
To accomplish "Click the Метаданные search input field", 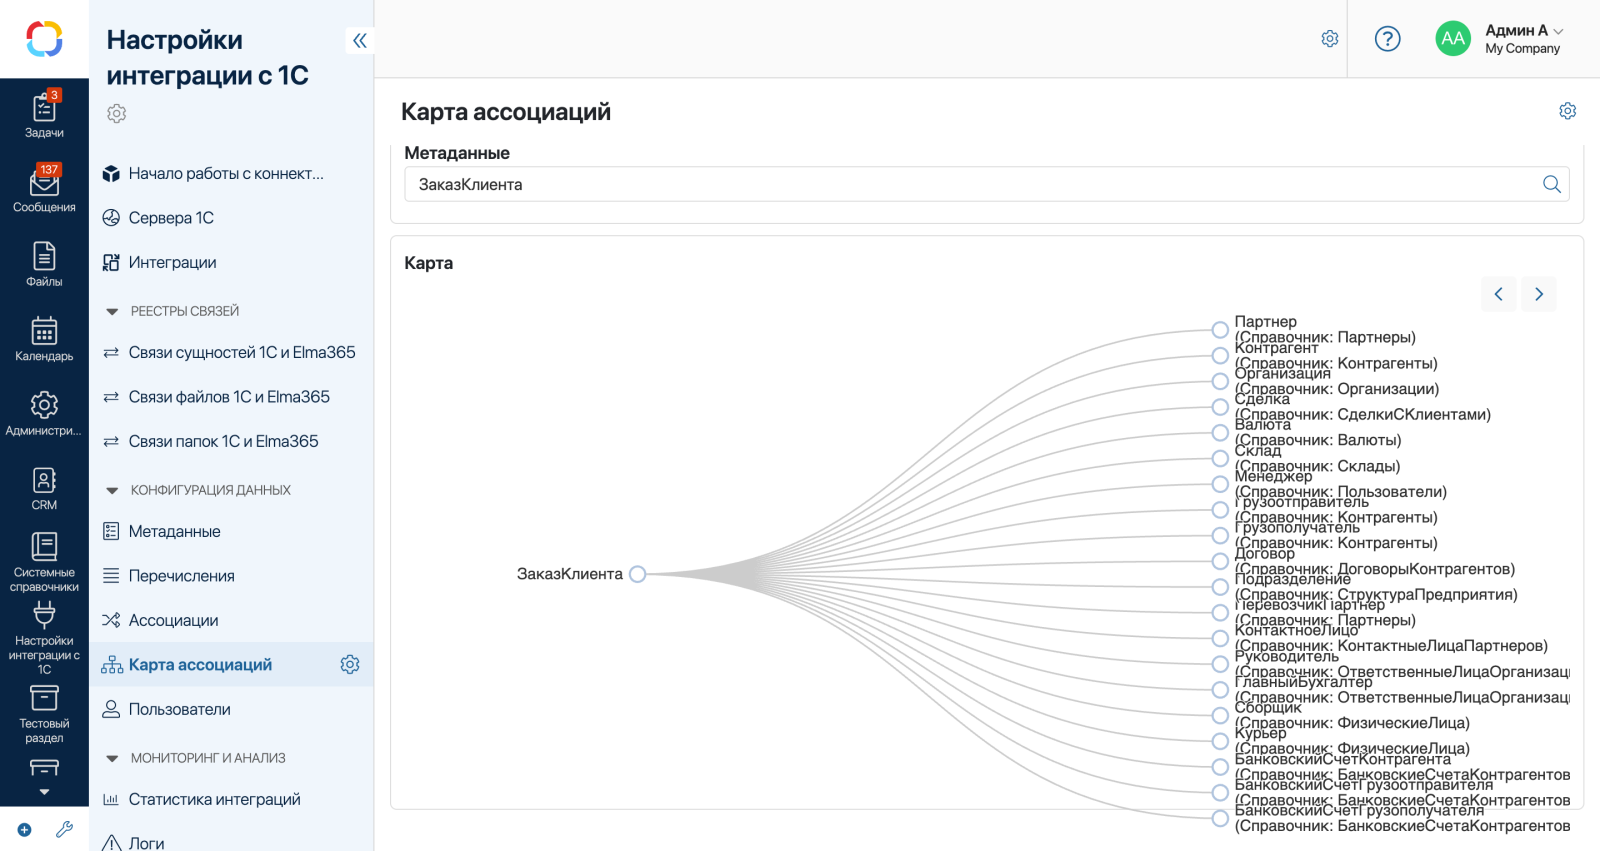I will pos(970,184).
